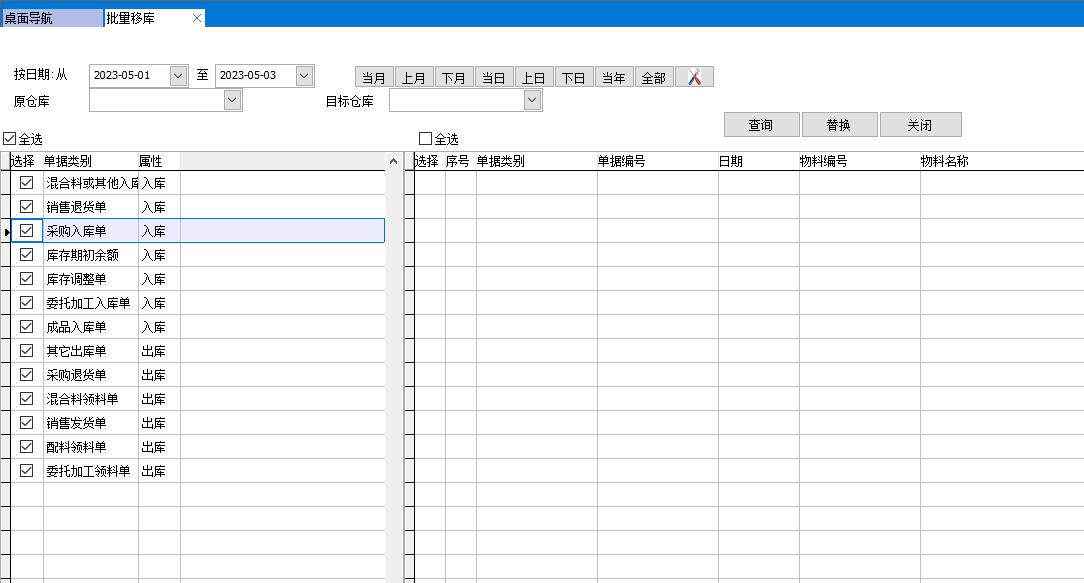Set date range with 当月 button

tap(374, 78)
